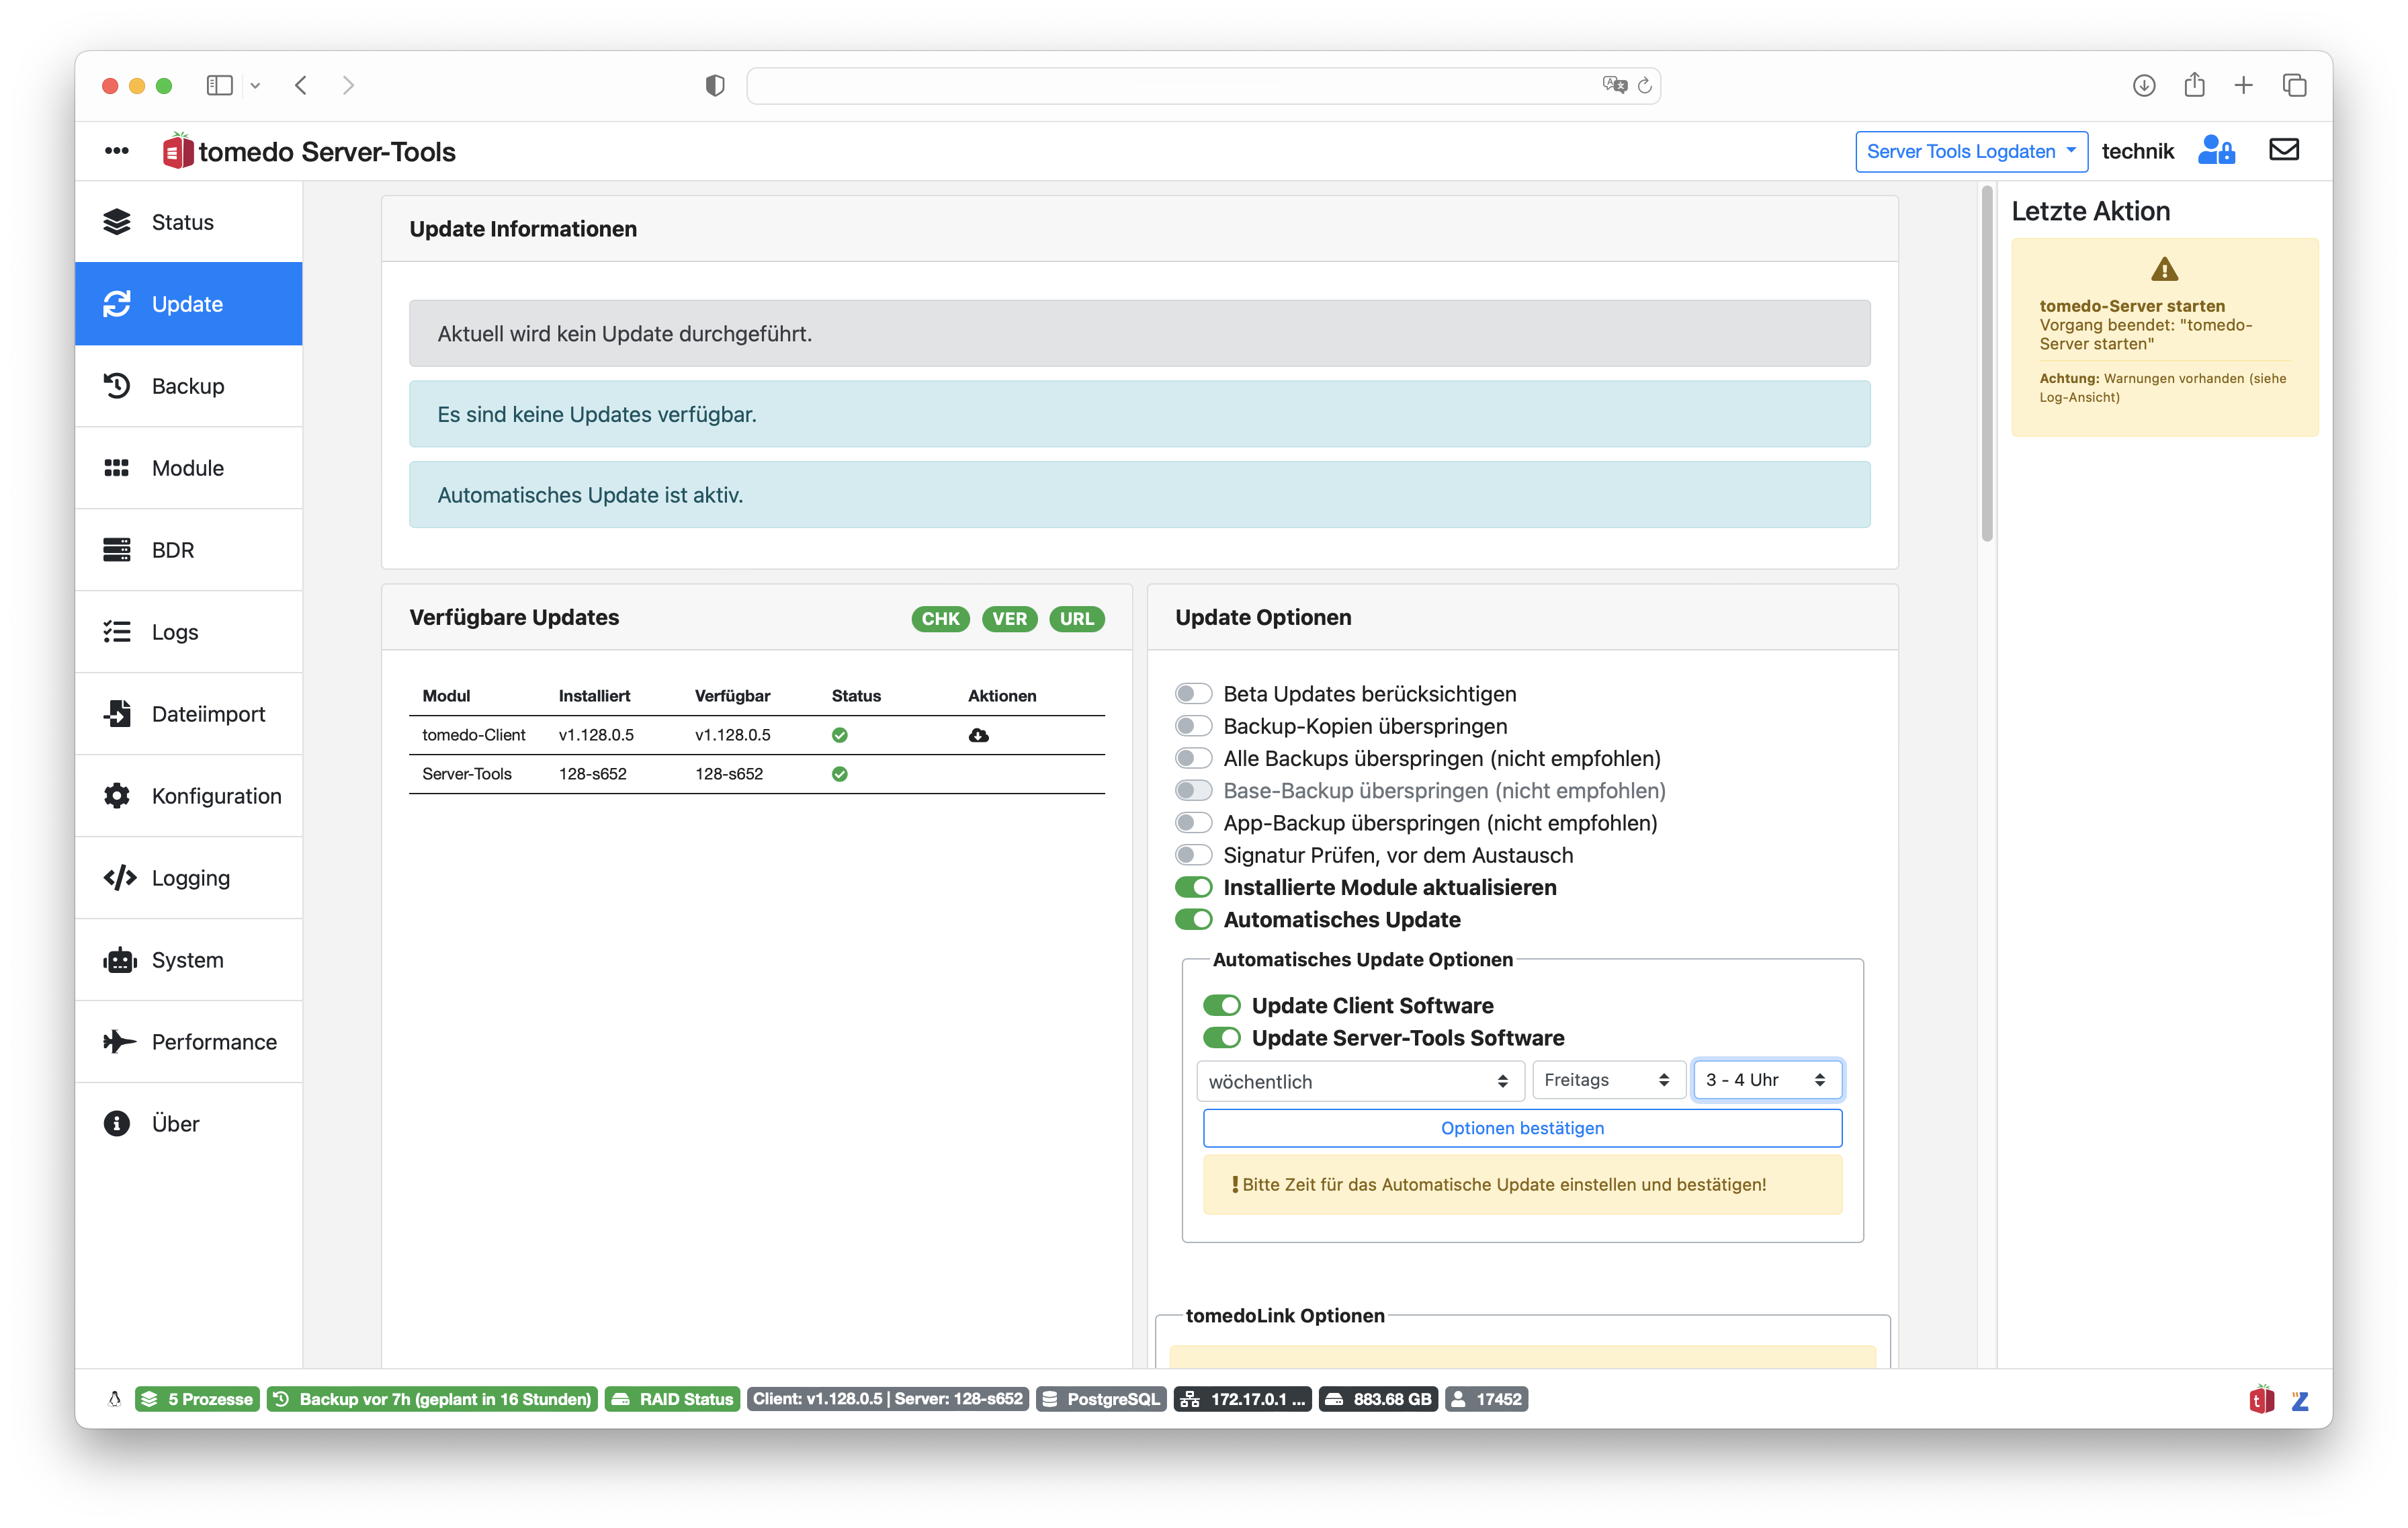The image size is (2408, 1528).
Task: Click technik username in header
Action: click(2138, 151)
